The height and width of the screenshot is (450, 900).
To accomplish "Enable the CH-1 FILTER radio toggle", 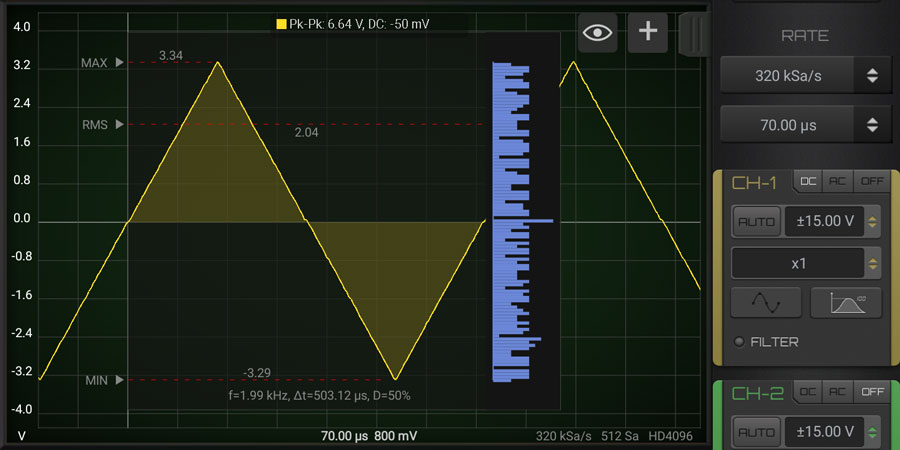I will click(739, 342).
